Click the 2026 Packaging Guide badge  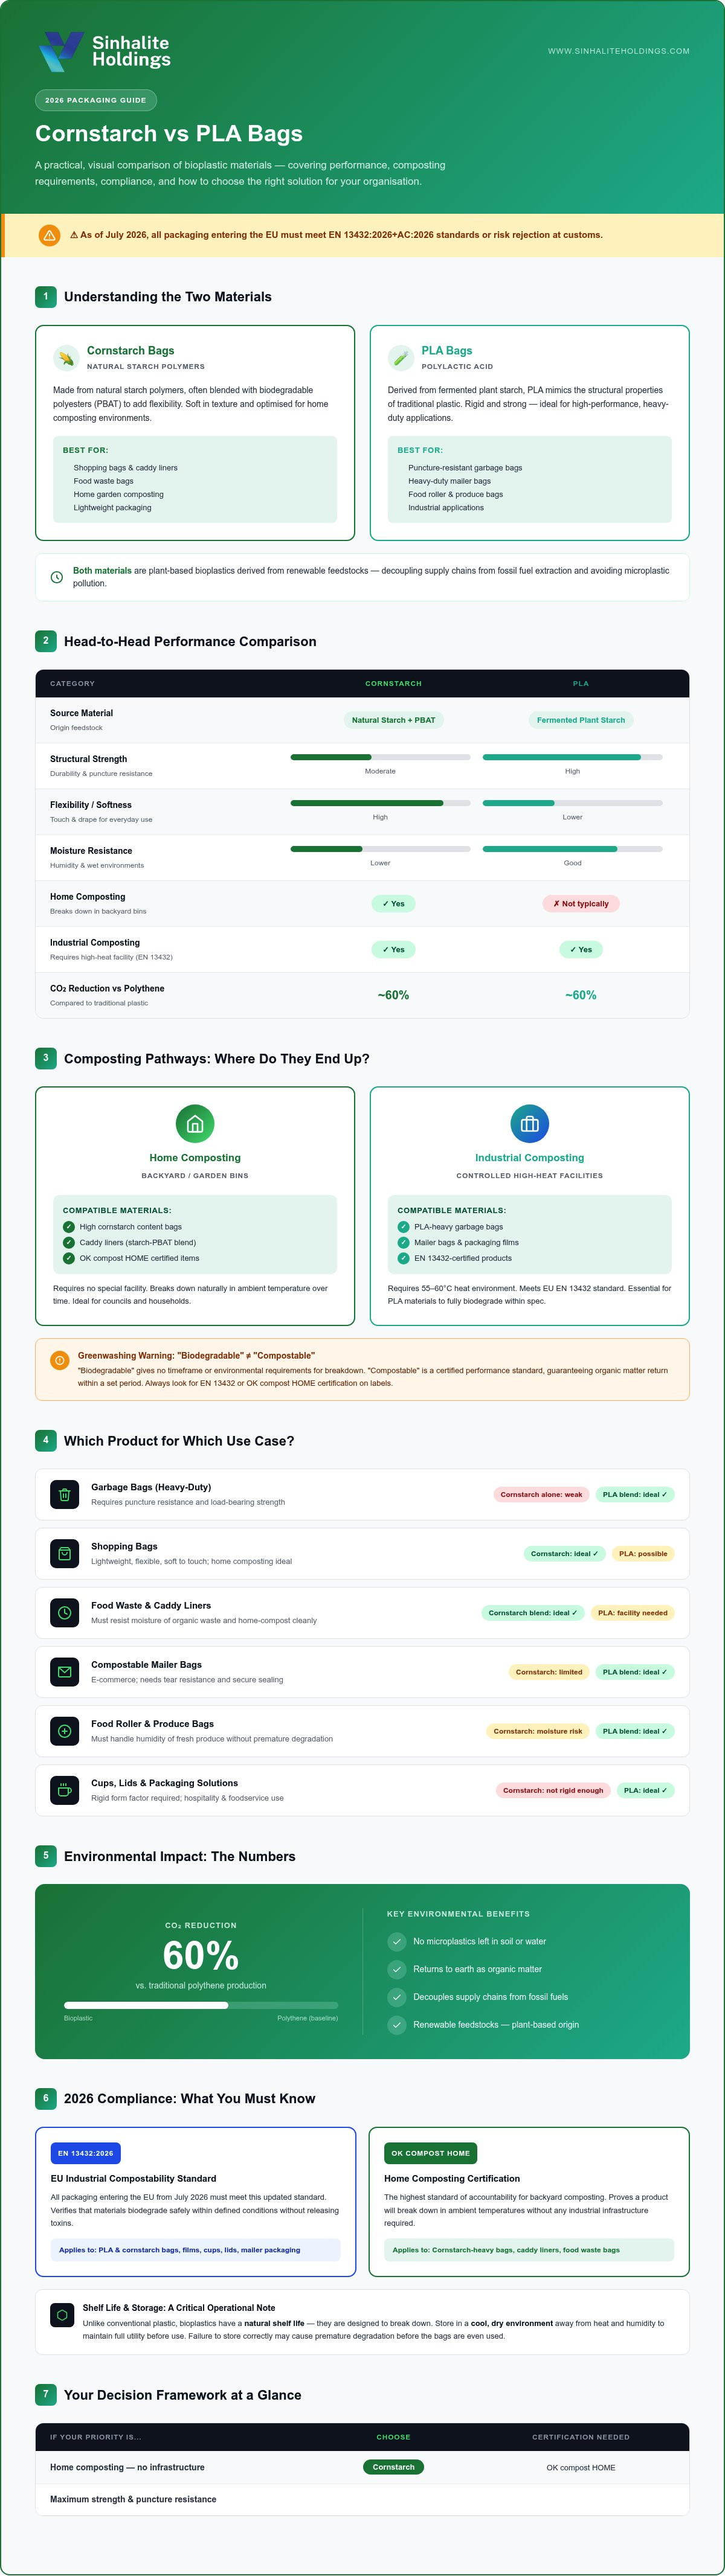click(96, 100)
